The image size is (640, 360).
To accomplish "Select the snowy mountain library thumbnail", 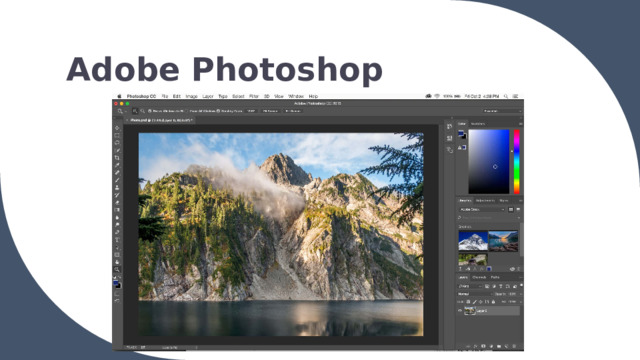I will click(x=473, y=240).
